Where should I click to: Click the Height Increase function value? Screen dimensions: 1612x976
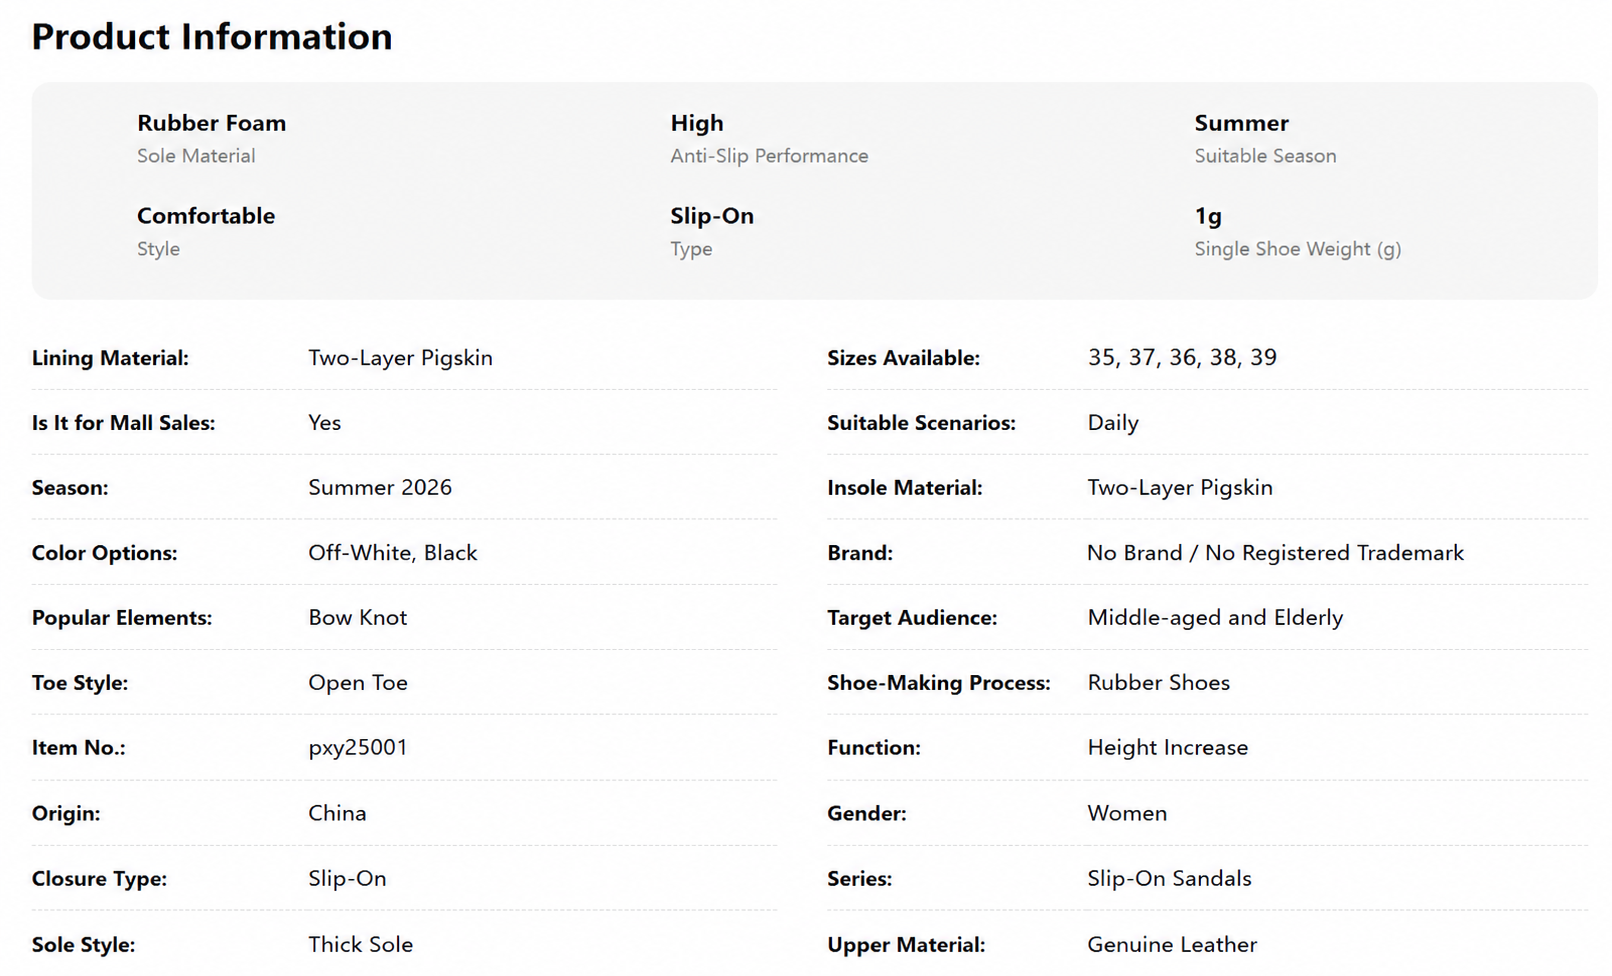[1168, 748]
